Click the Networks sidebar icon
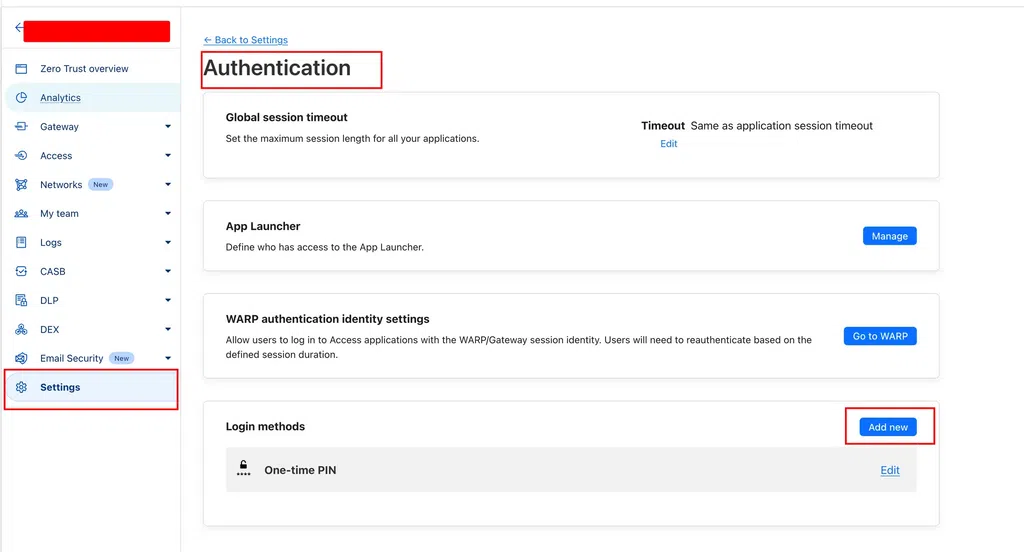1024x552 pixels. [22, 184]
